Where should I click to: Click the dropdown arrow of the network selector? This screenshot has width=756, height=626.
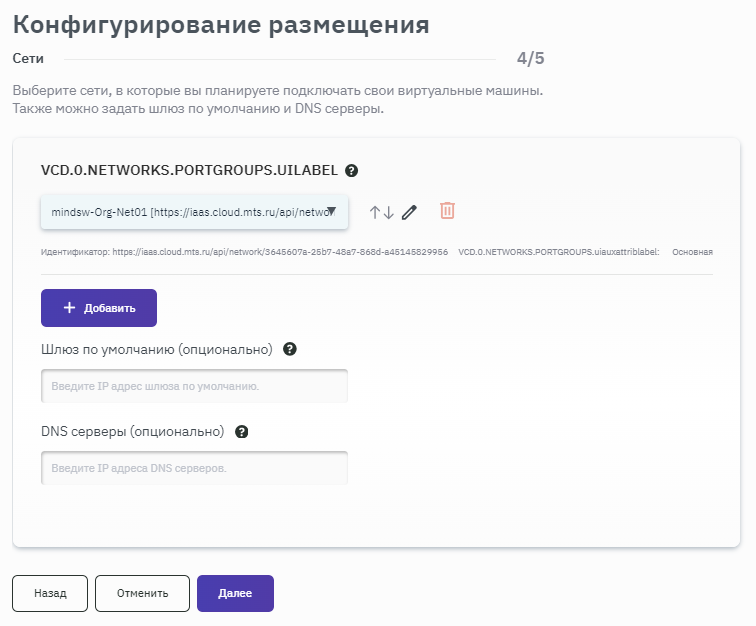[x=332, y=211]
